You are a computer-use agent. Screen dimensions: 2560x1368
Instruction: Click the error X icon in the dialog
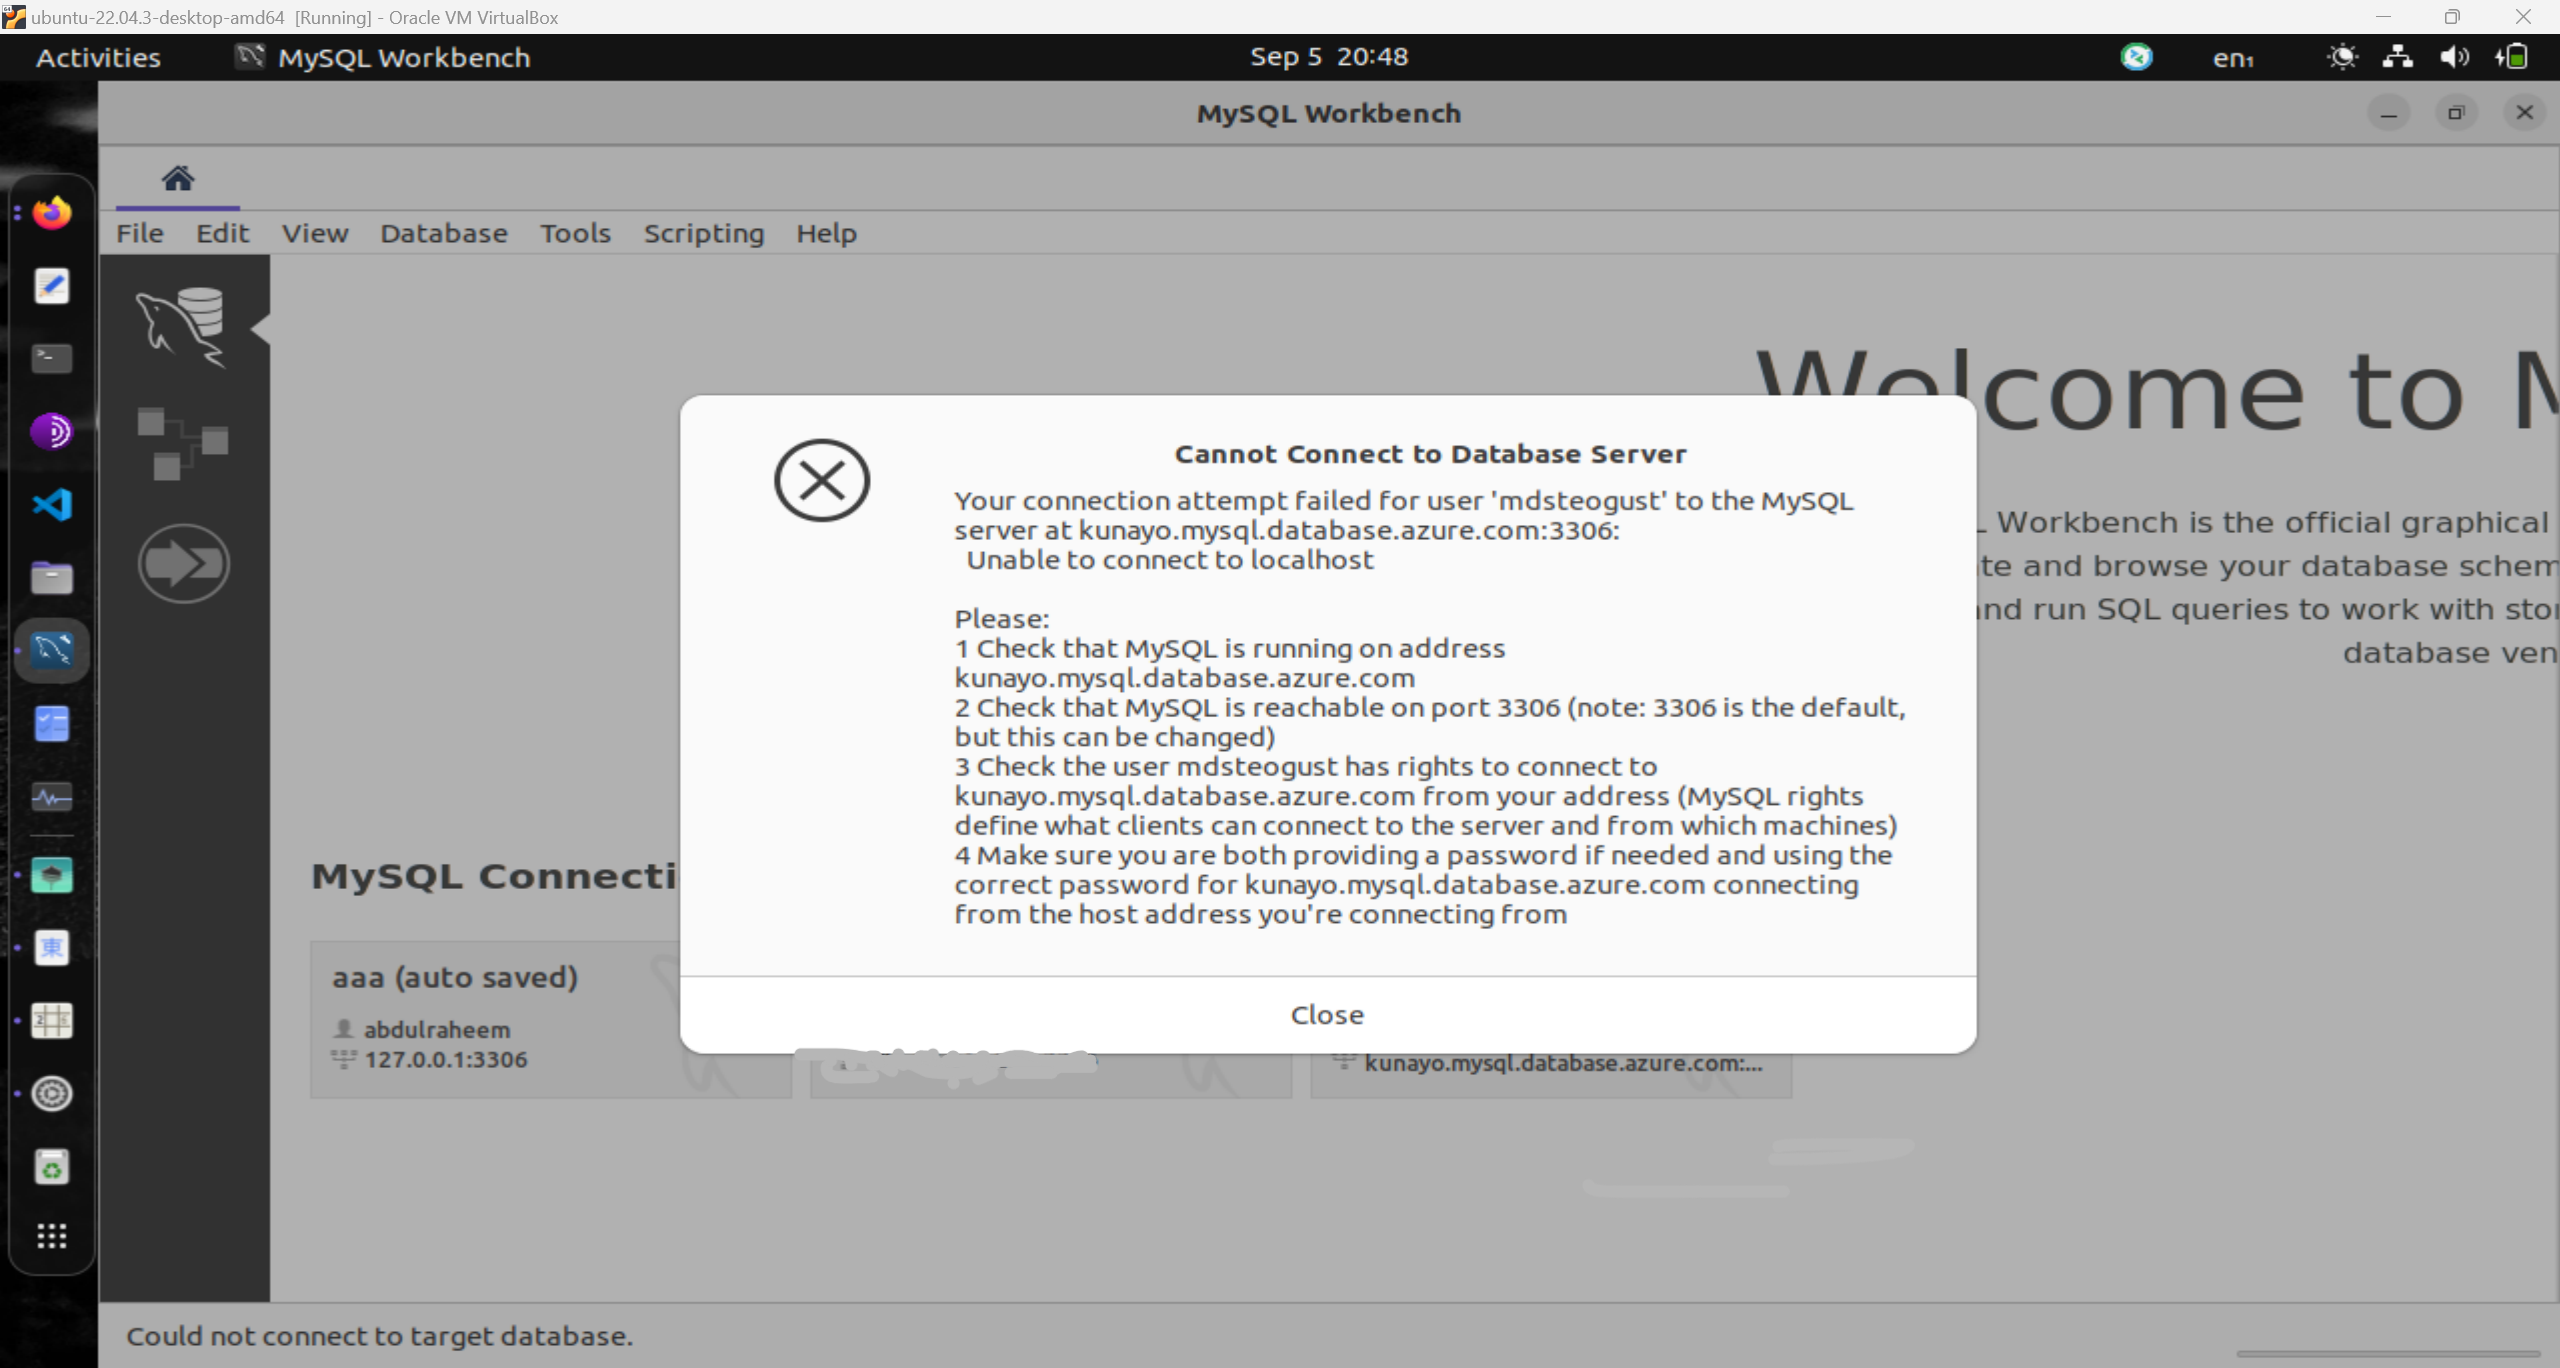[x=822, y=480]
